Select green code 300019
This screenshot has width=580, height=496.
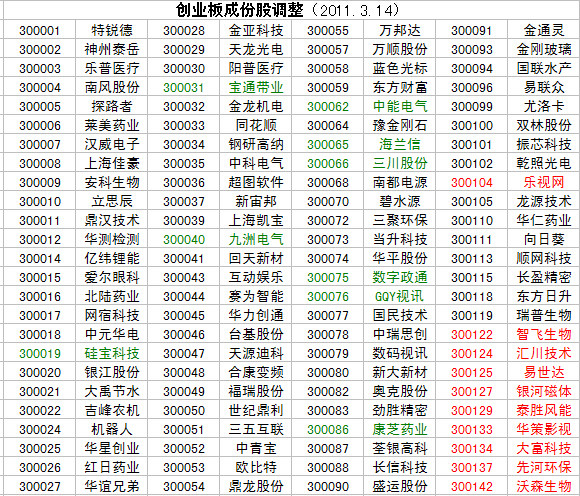click(40, 354)
